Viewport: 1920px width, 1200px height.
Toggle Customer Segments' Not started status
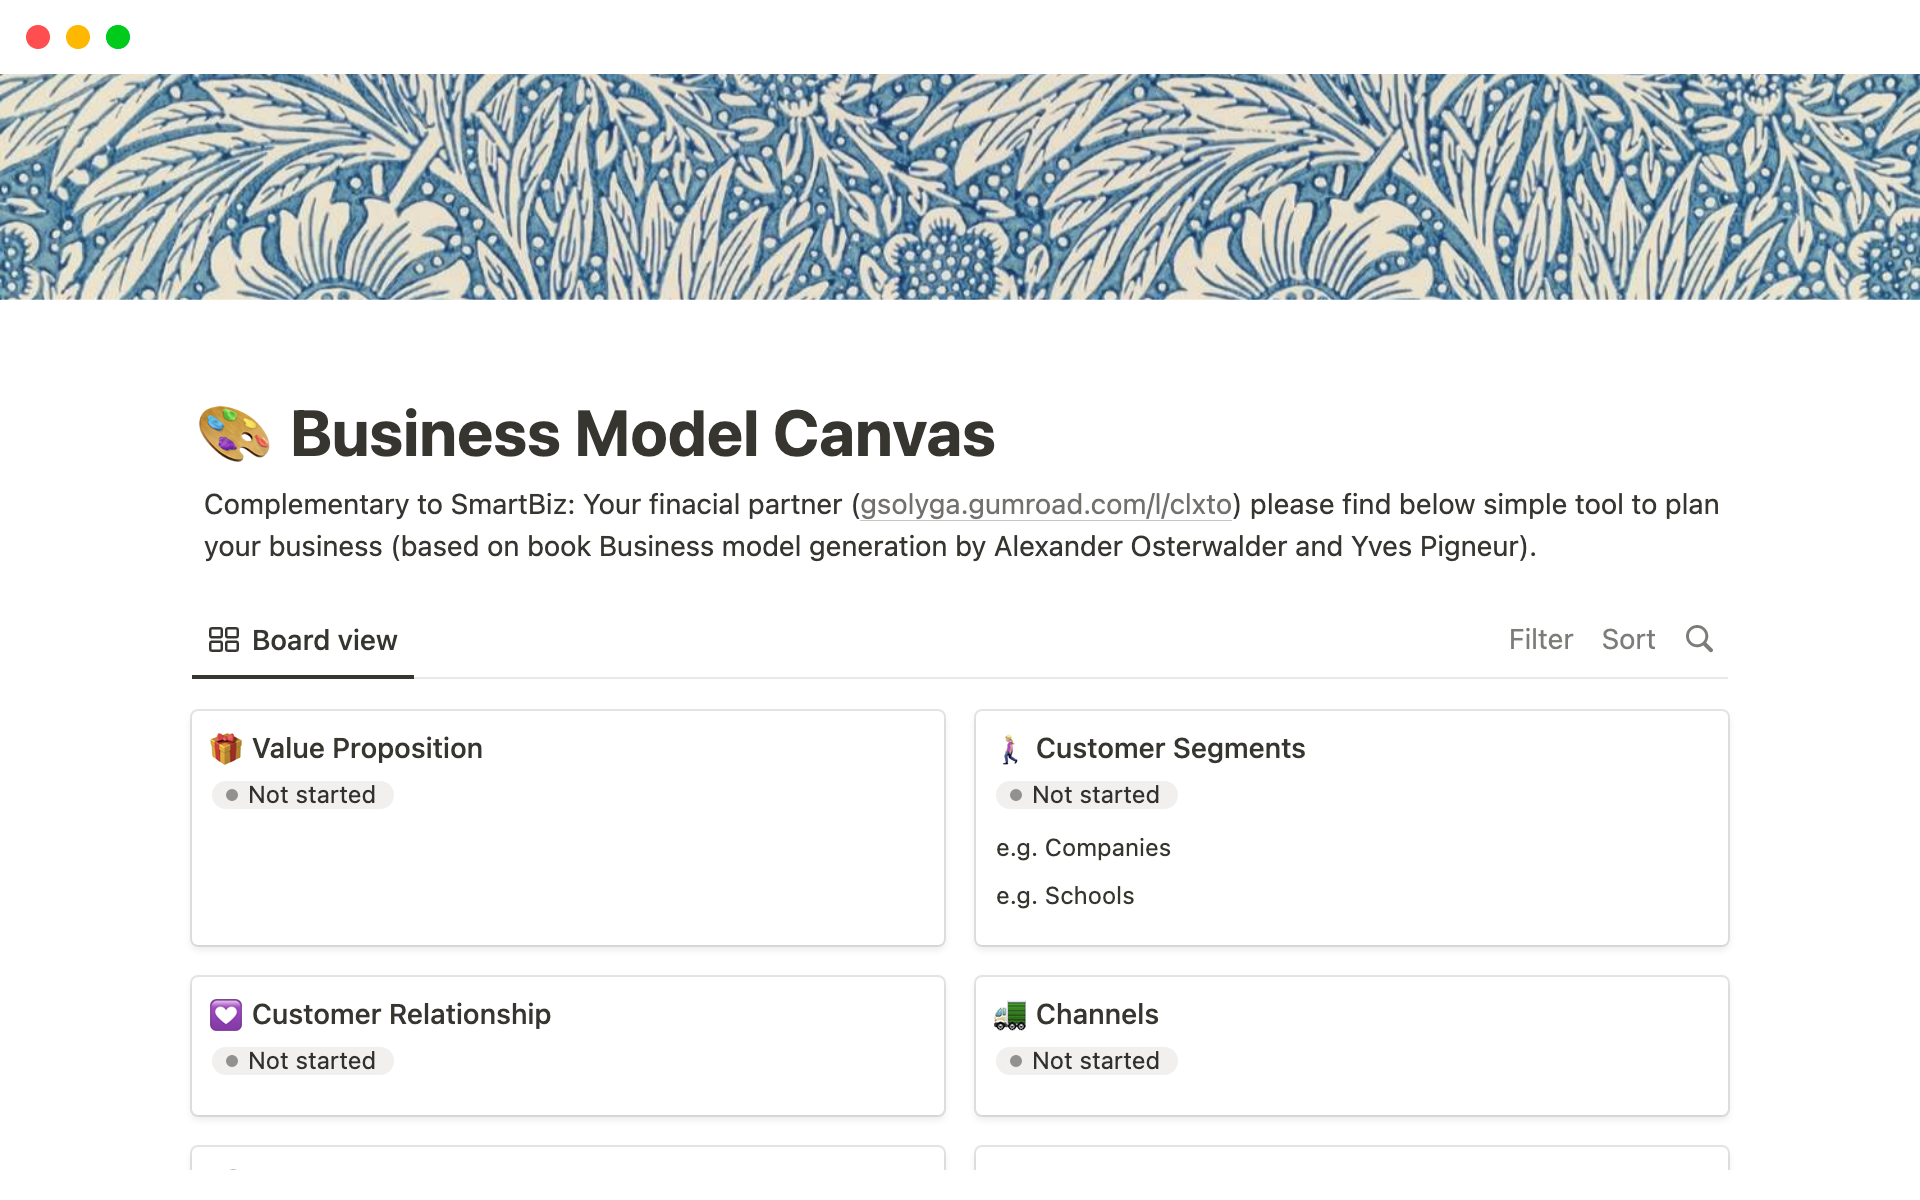[x=1086, y=795]
